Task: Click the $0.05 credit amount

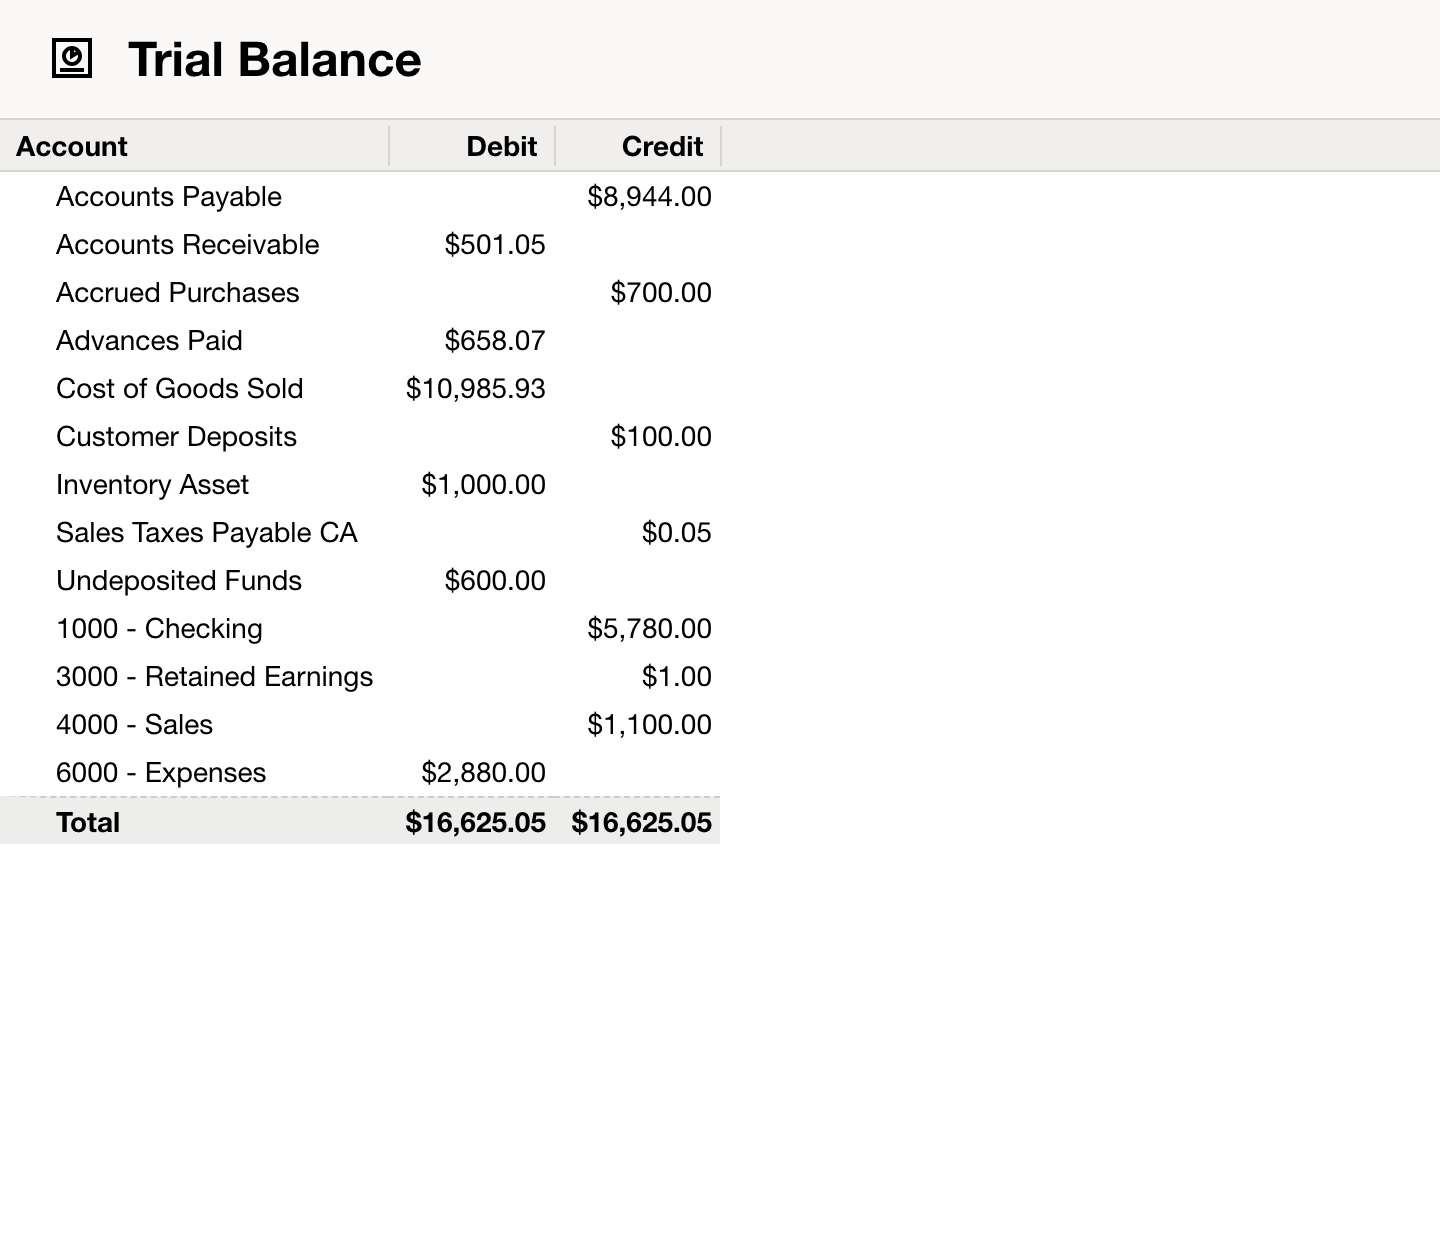Action: (677, 533)
